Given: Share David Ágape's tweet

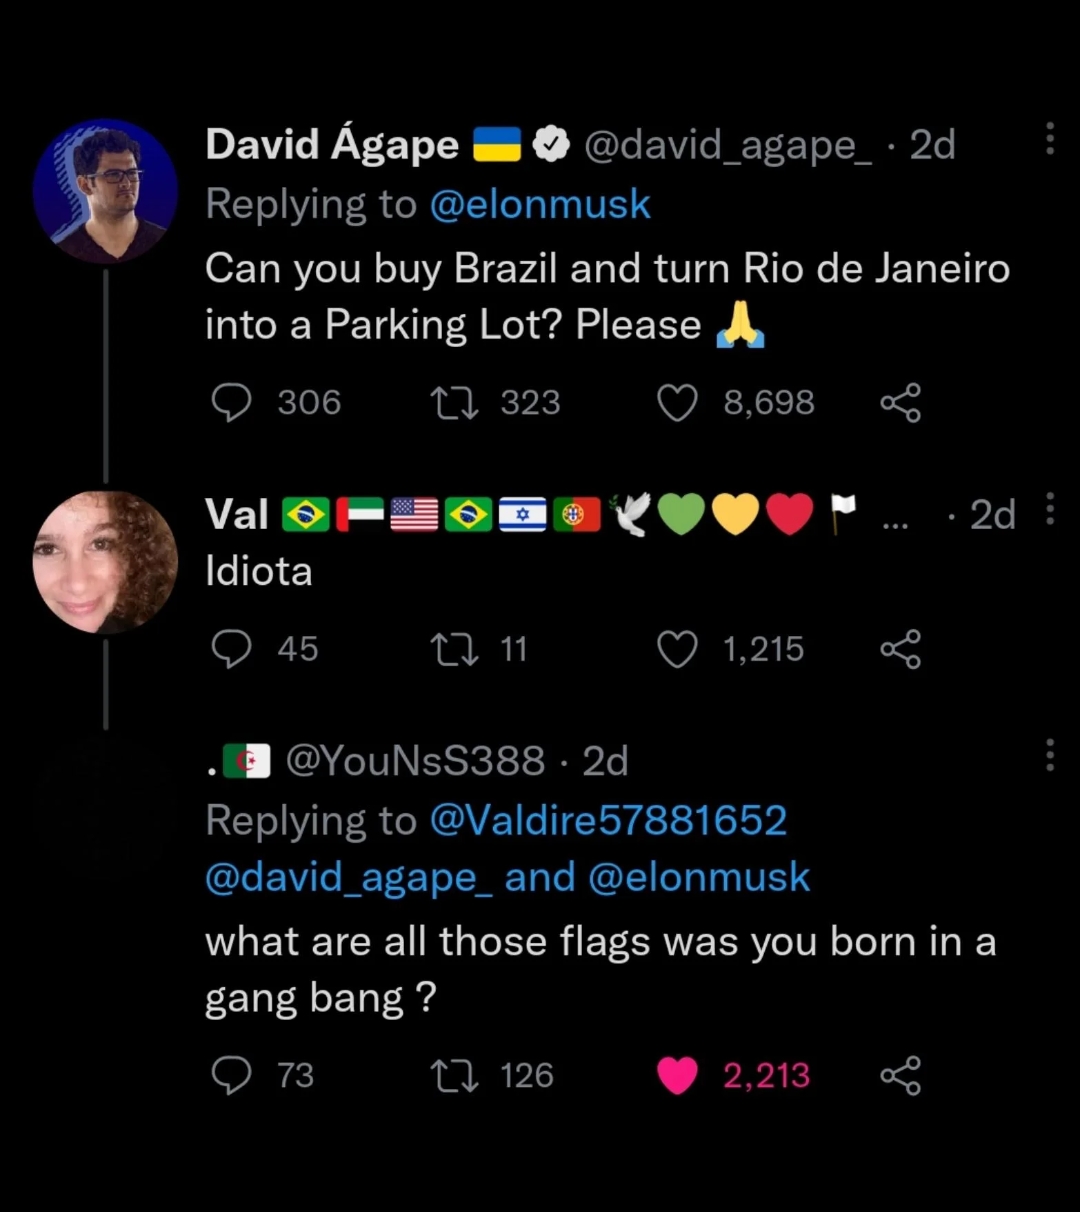Looking at the screenshot, I should [x=900, y=403].
